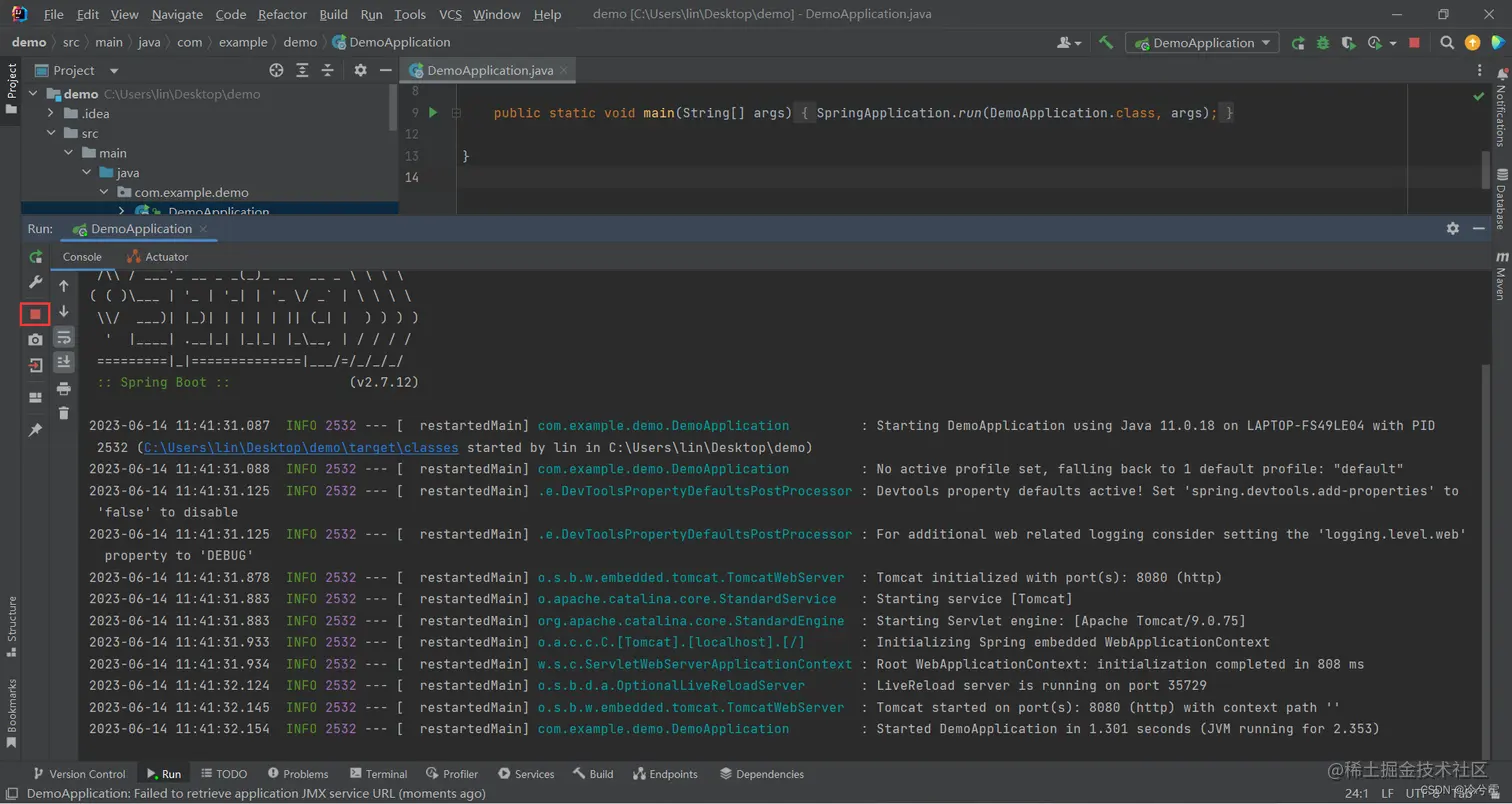The image size is (1512, 804).
Task: Pin the Run tab
Action: 35,430
